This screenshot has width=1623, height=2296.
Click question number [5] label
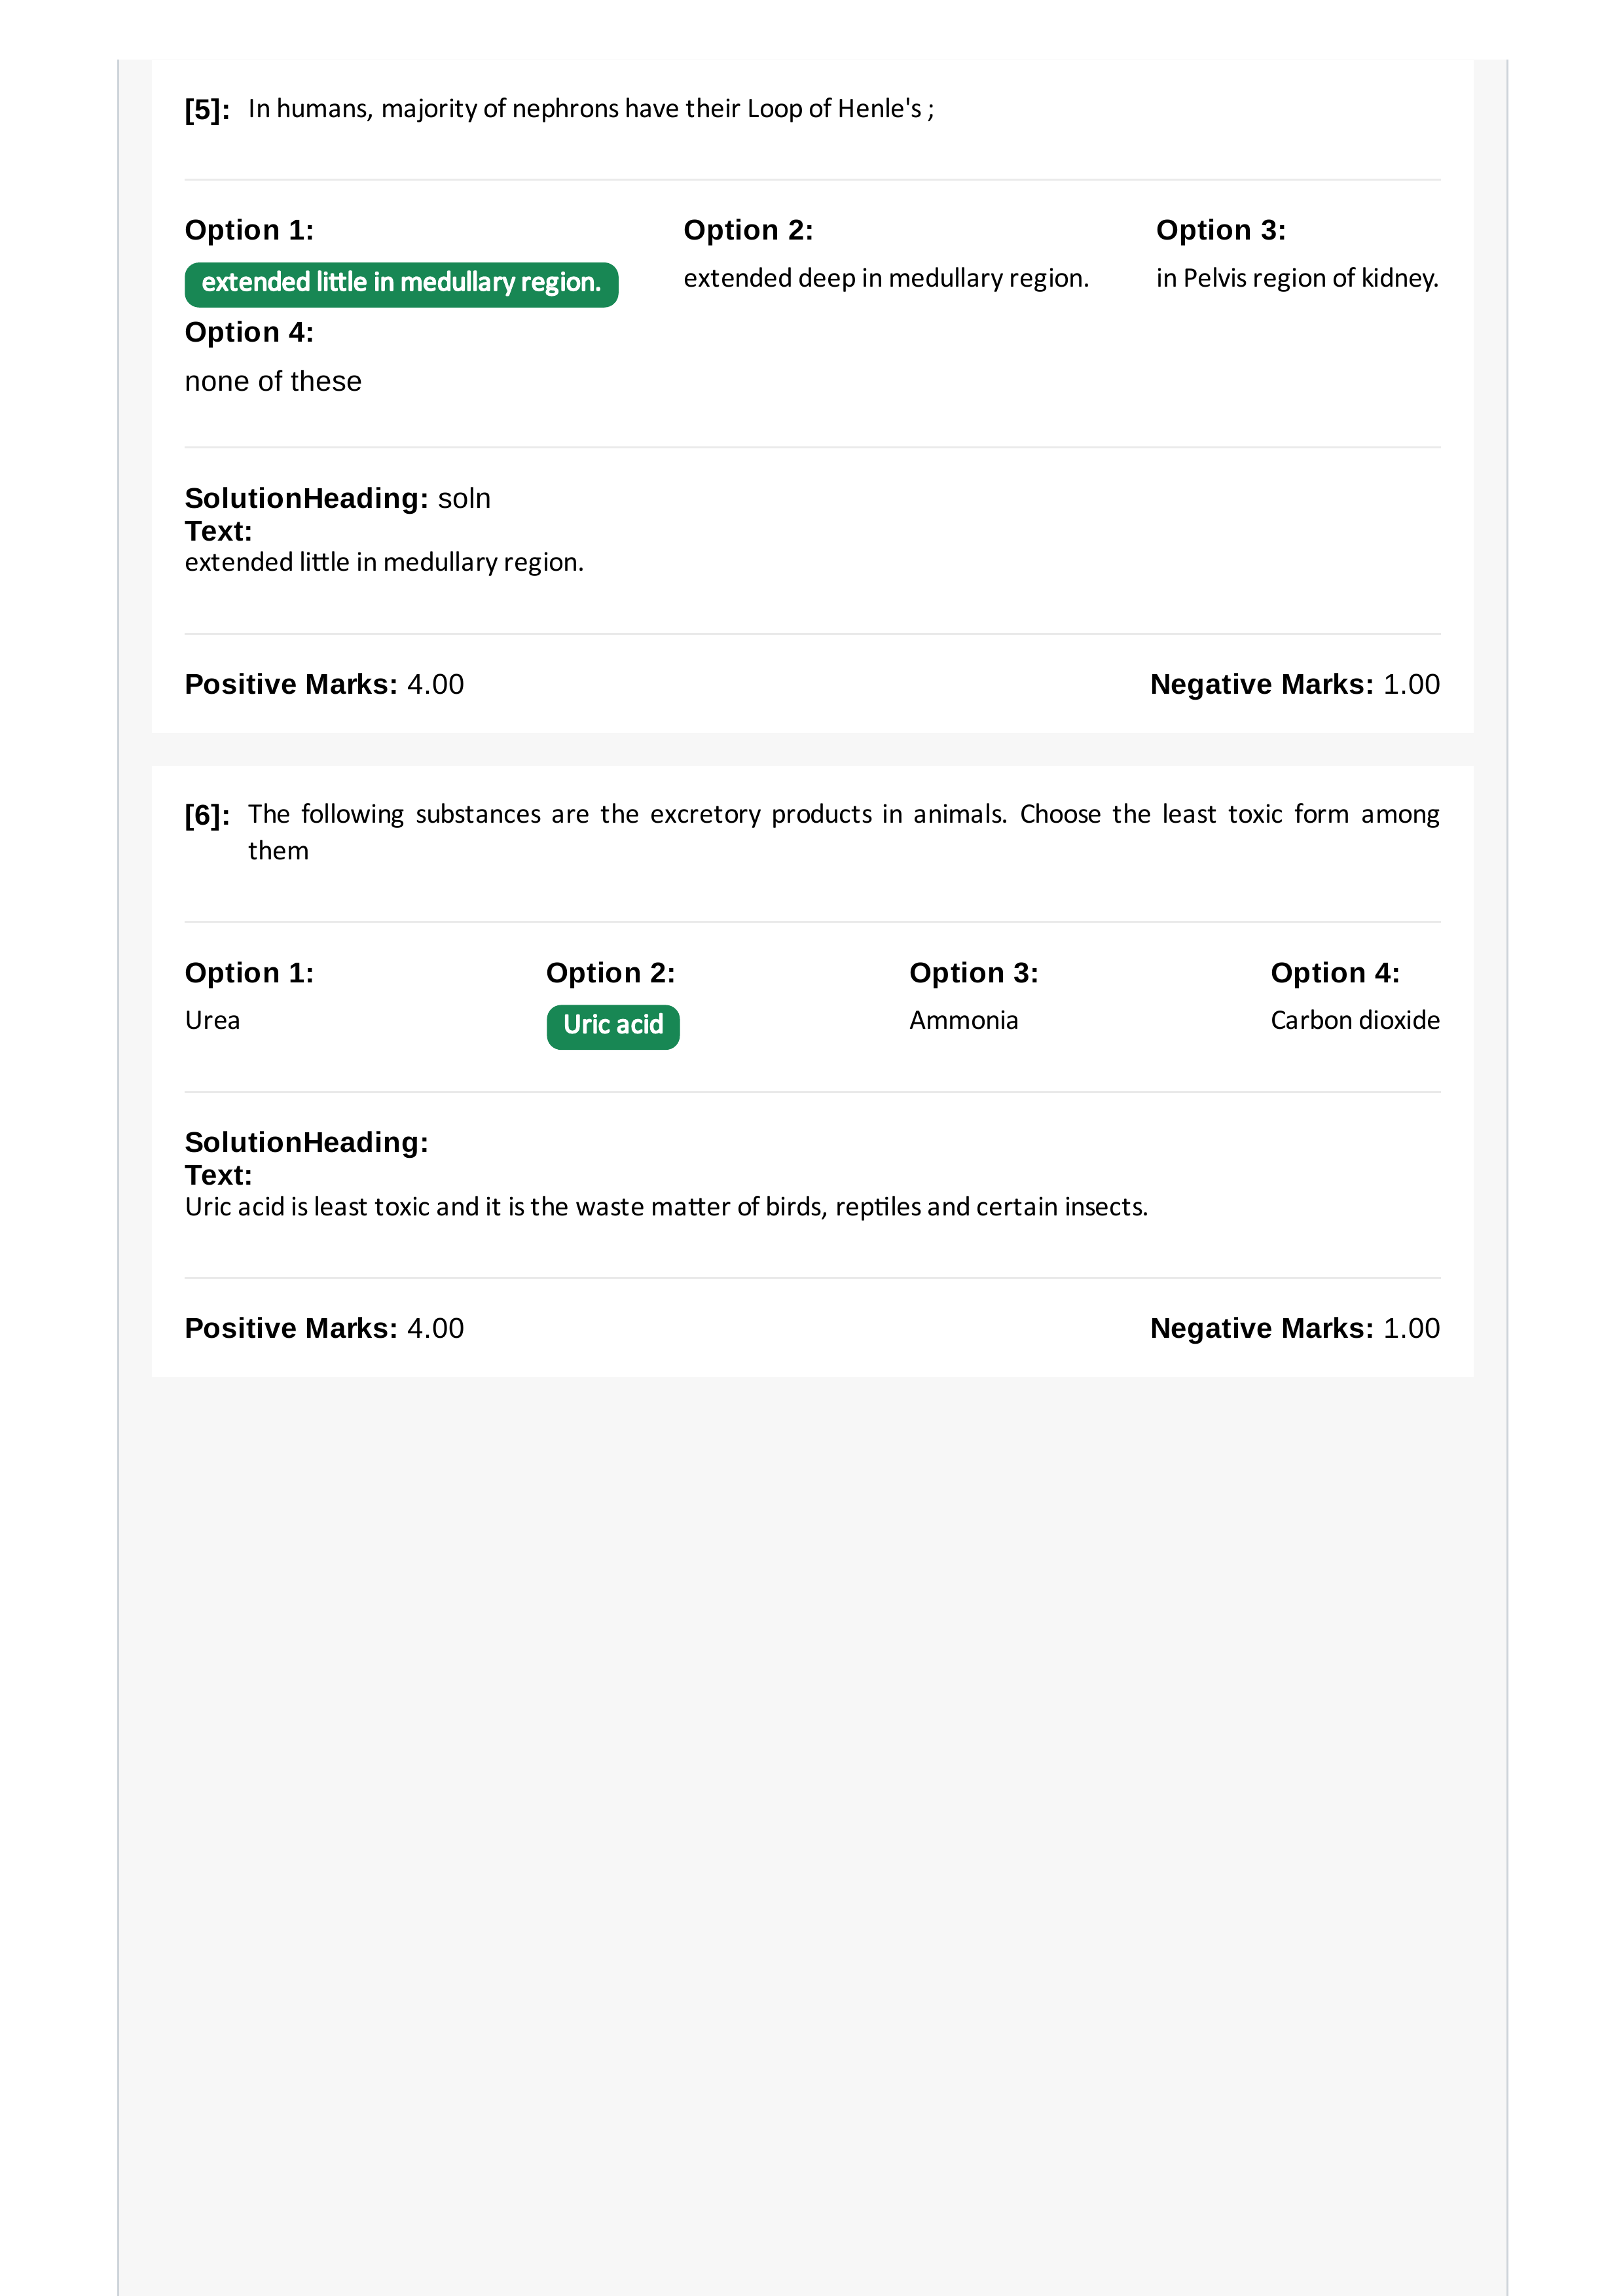[207, 110]
